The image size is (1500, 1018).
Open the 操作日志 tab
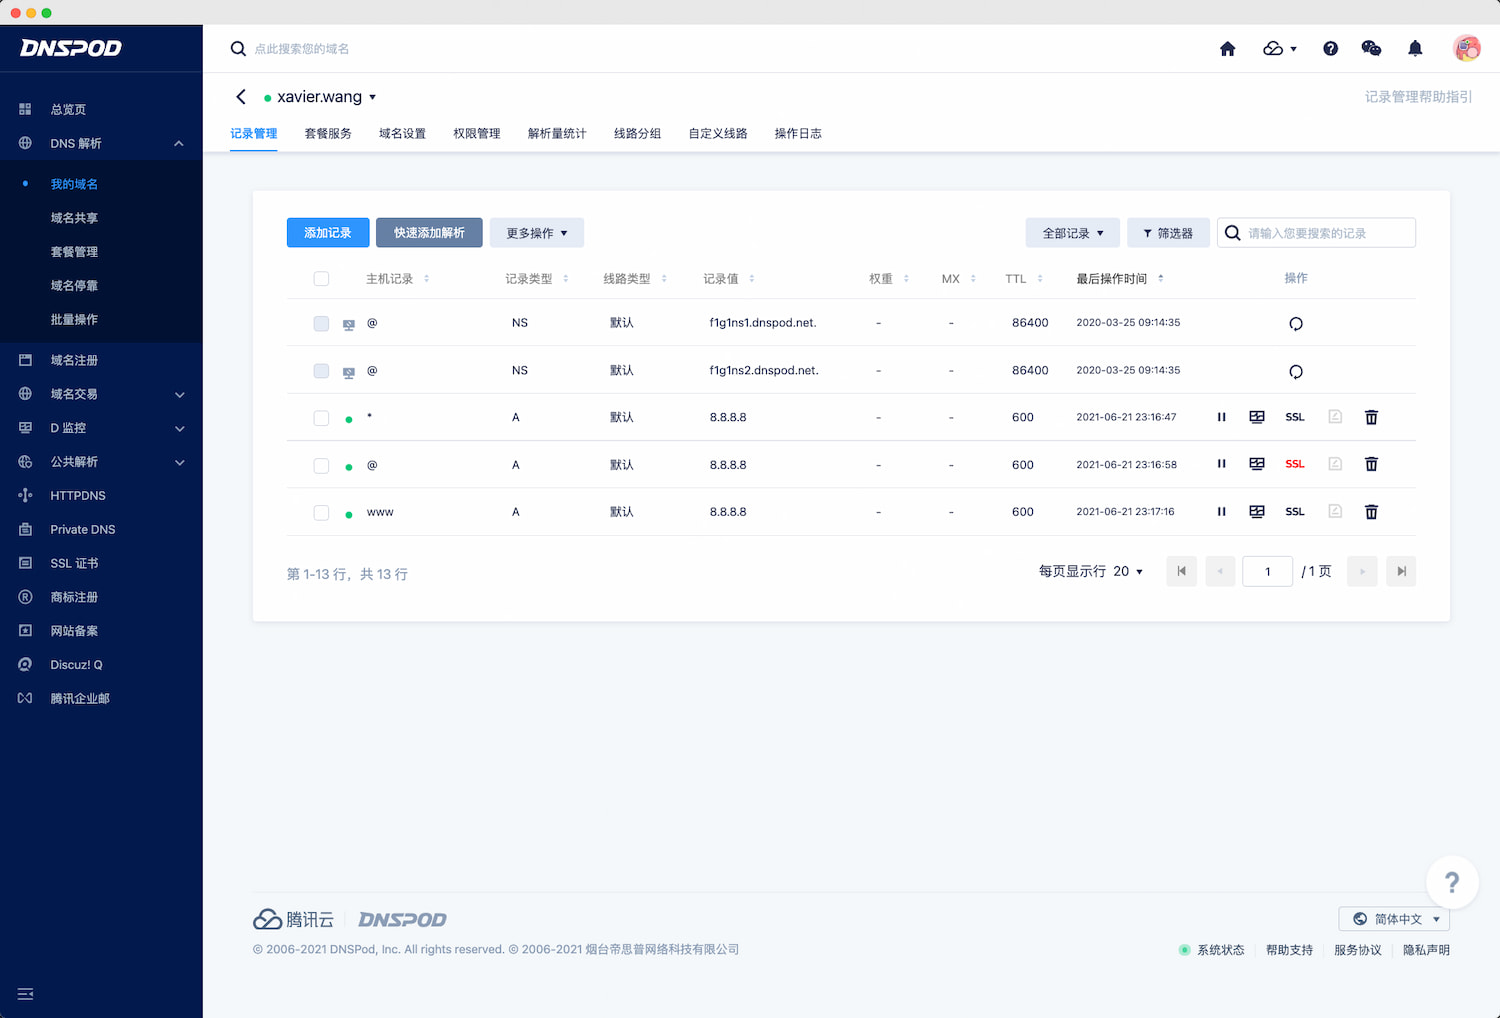(797, 134)
